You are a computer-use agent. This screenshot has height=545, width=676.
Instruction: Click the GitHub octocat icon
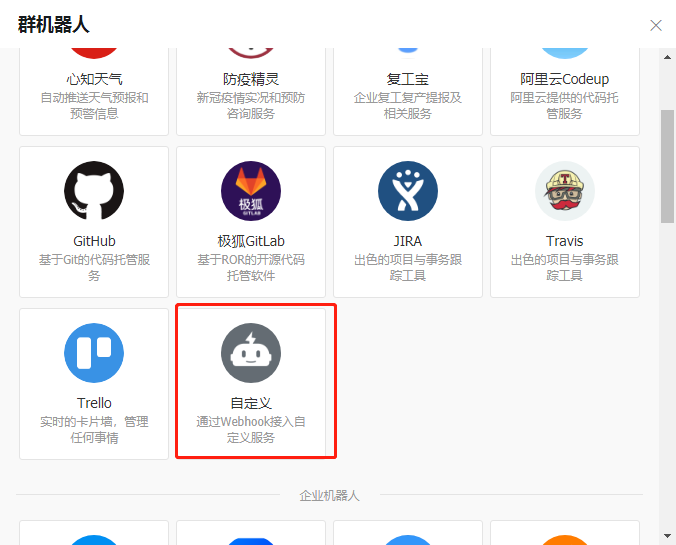click(x=94, y=191)
